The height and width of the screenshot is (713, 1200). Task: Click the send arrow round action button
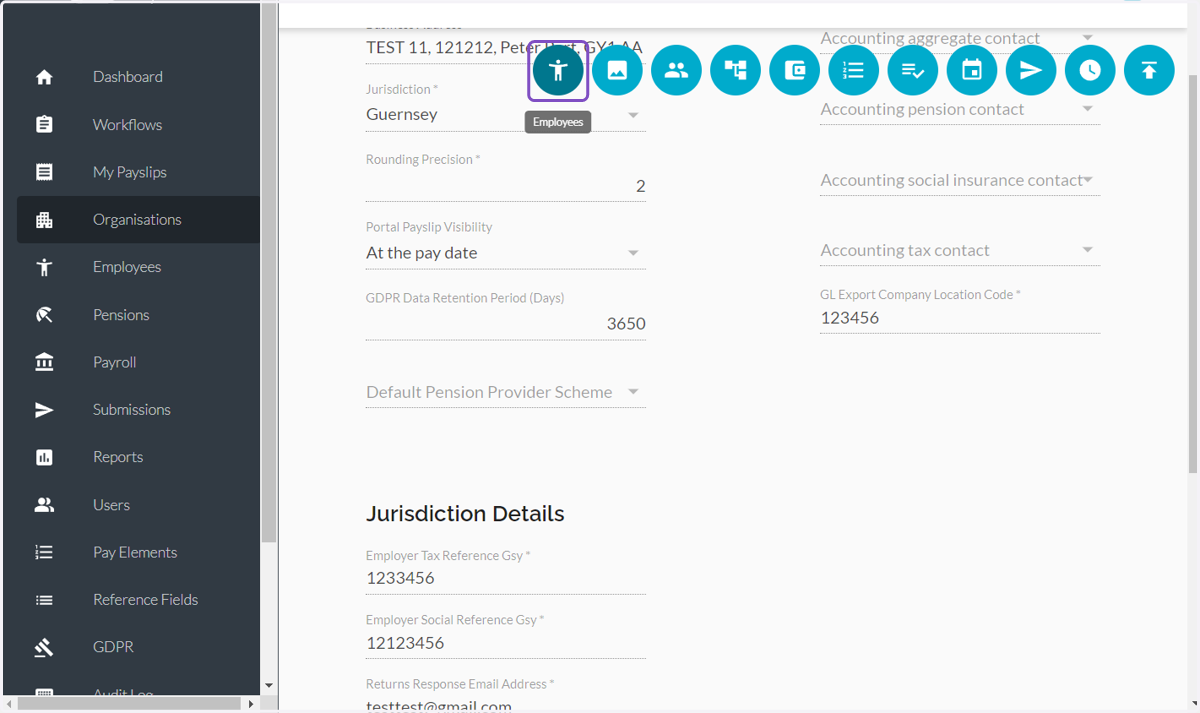tap(1031, 70)
